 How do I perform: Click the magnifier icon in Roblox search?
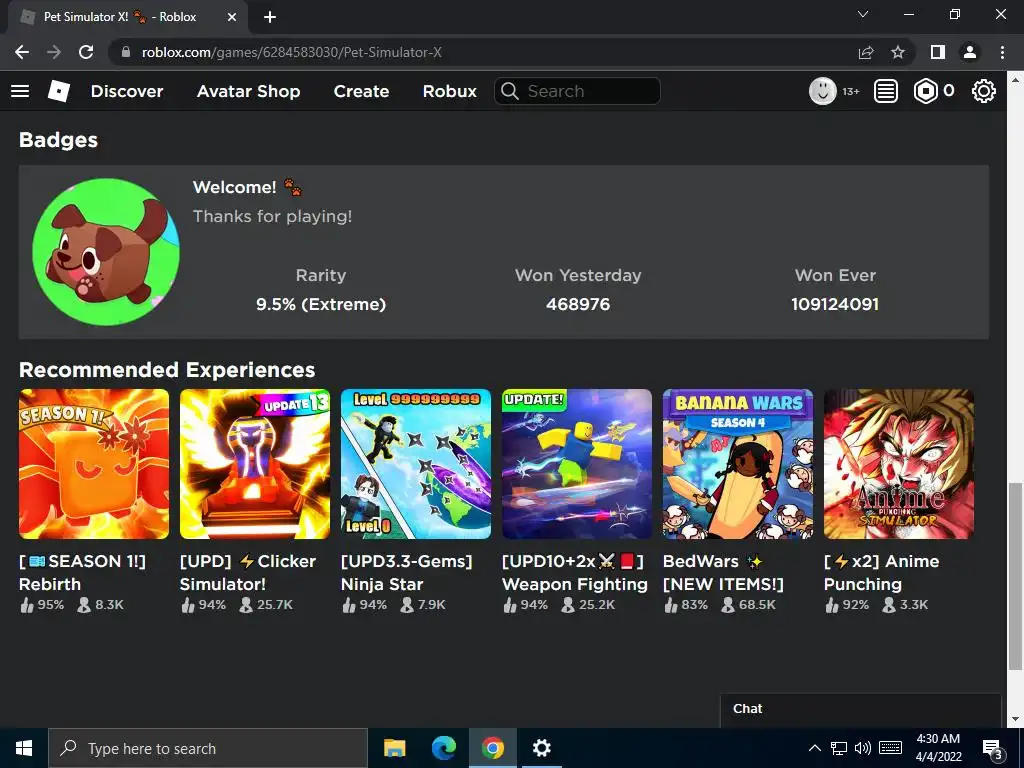click(x=510, y=91)
